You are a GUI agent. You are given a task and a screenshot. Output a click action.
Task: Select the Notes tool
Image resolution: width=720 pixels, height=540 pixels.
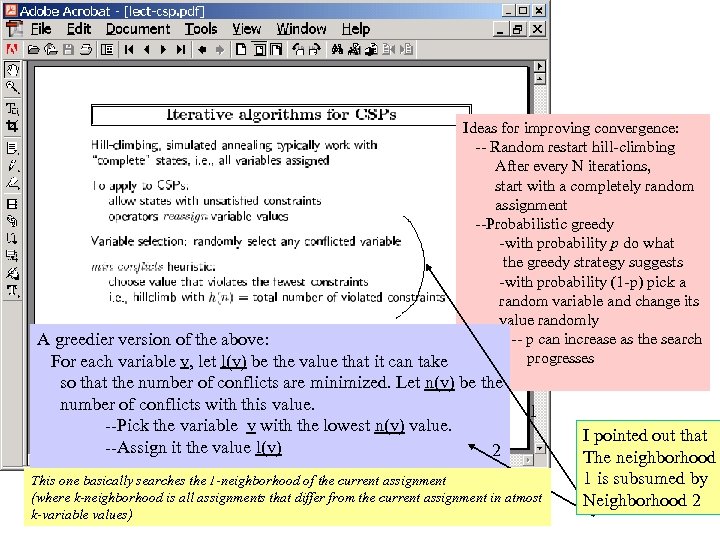[x=12, y=148]
